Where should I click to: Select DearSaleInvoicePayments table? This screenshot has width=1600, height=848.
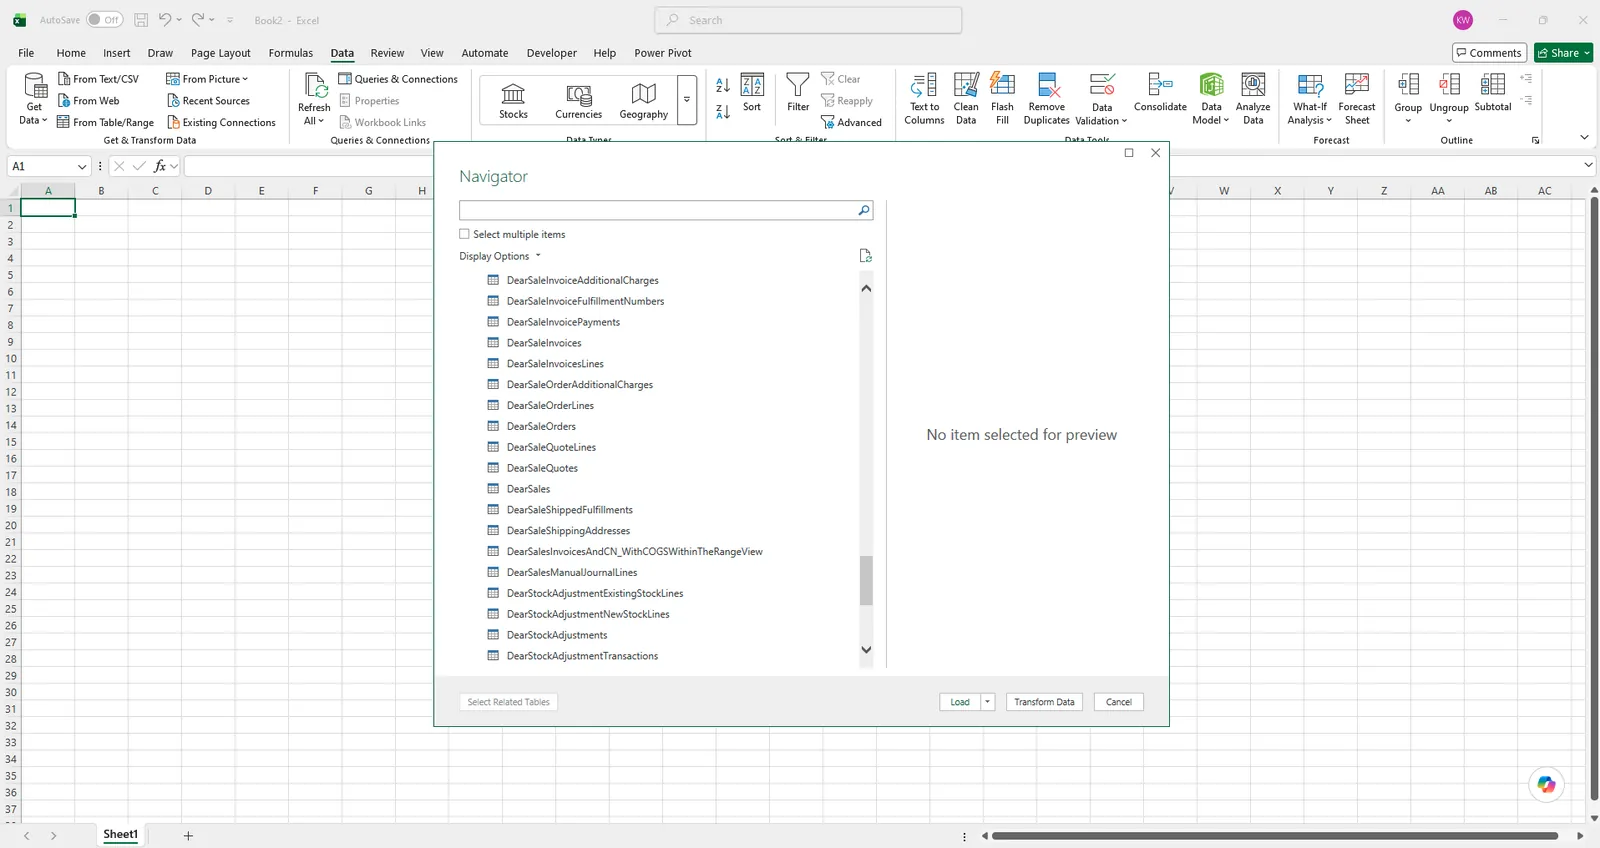click(x=563, y=322)
